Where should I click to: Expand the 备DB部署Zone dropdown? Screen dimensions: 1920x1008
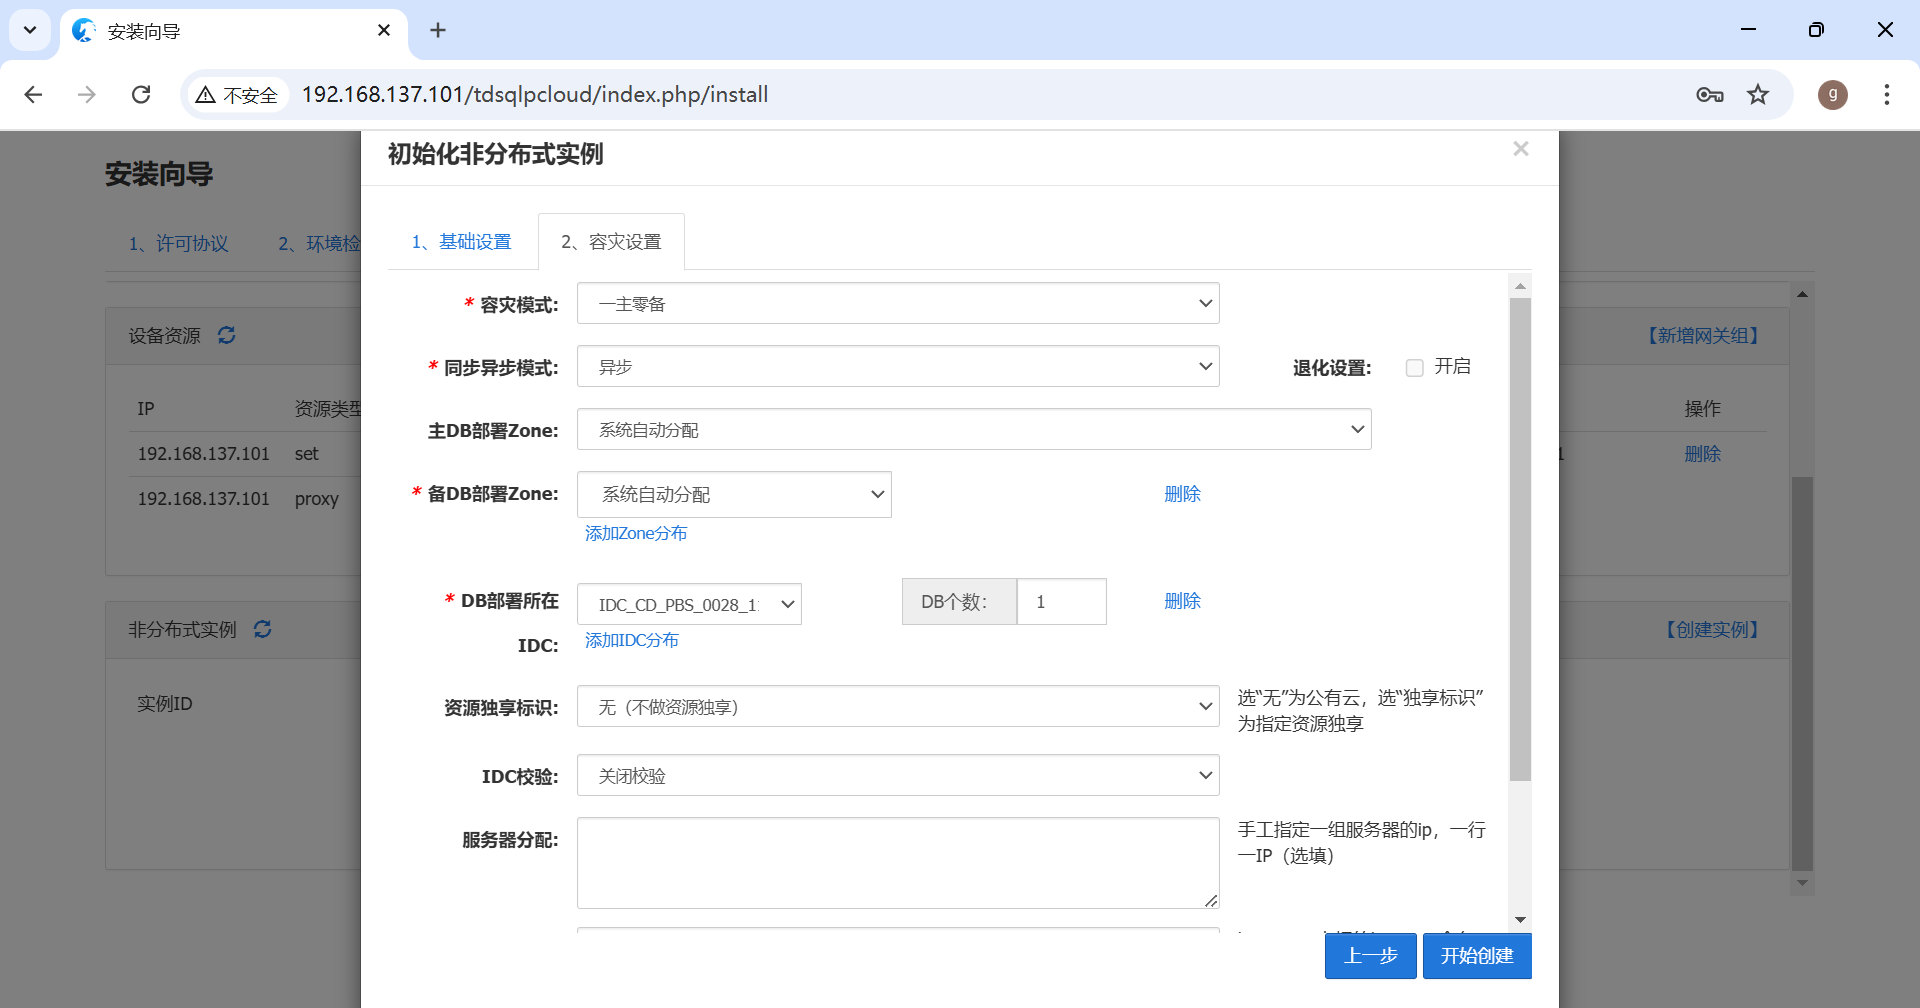pyautogui.click(x=734, y=494)
